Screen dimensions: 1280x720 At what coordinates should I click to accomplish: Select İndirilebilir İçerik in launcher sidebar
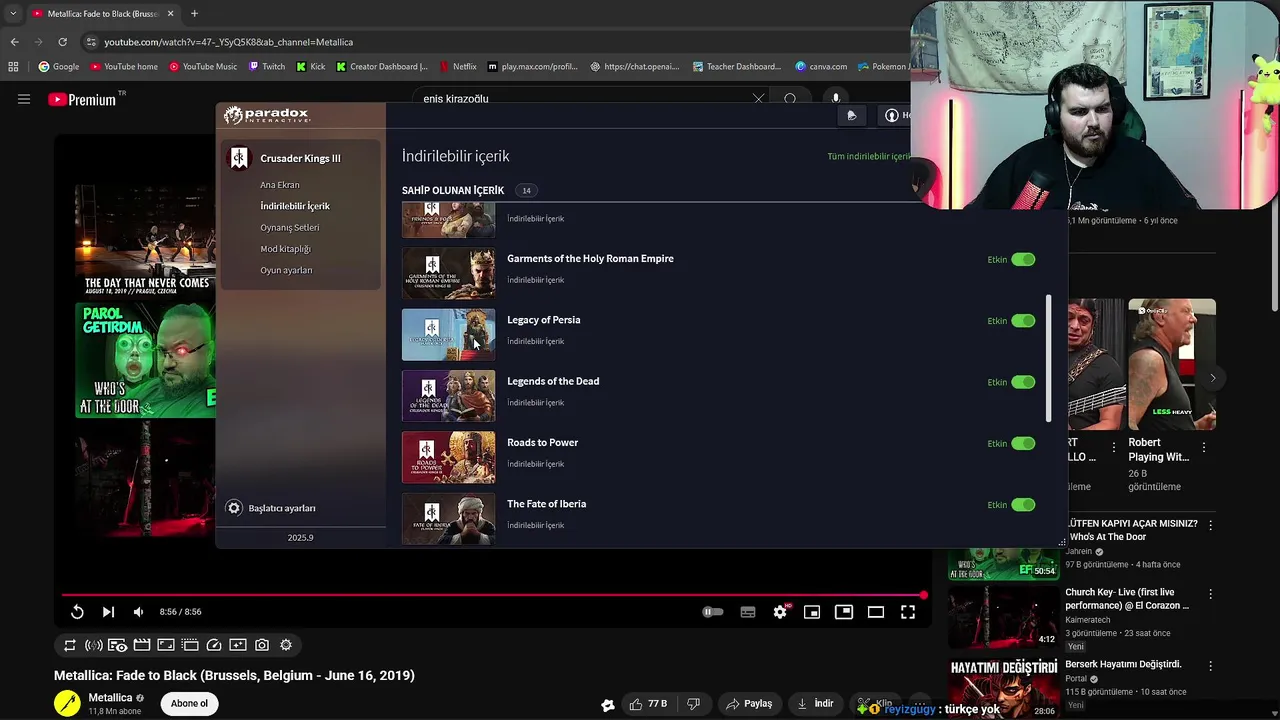click(295, 206)
